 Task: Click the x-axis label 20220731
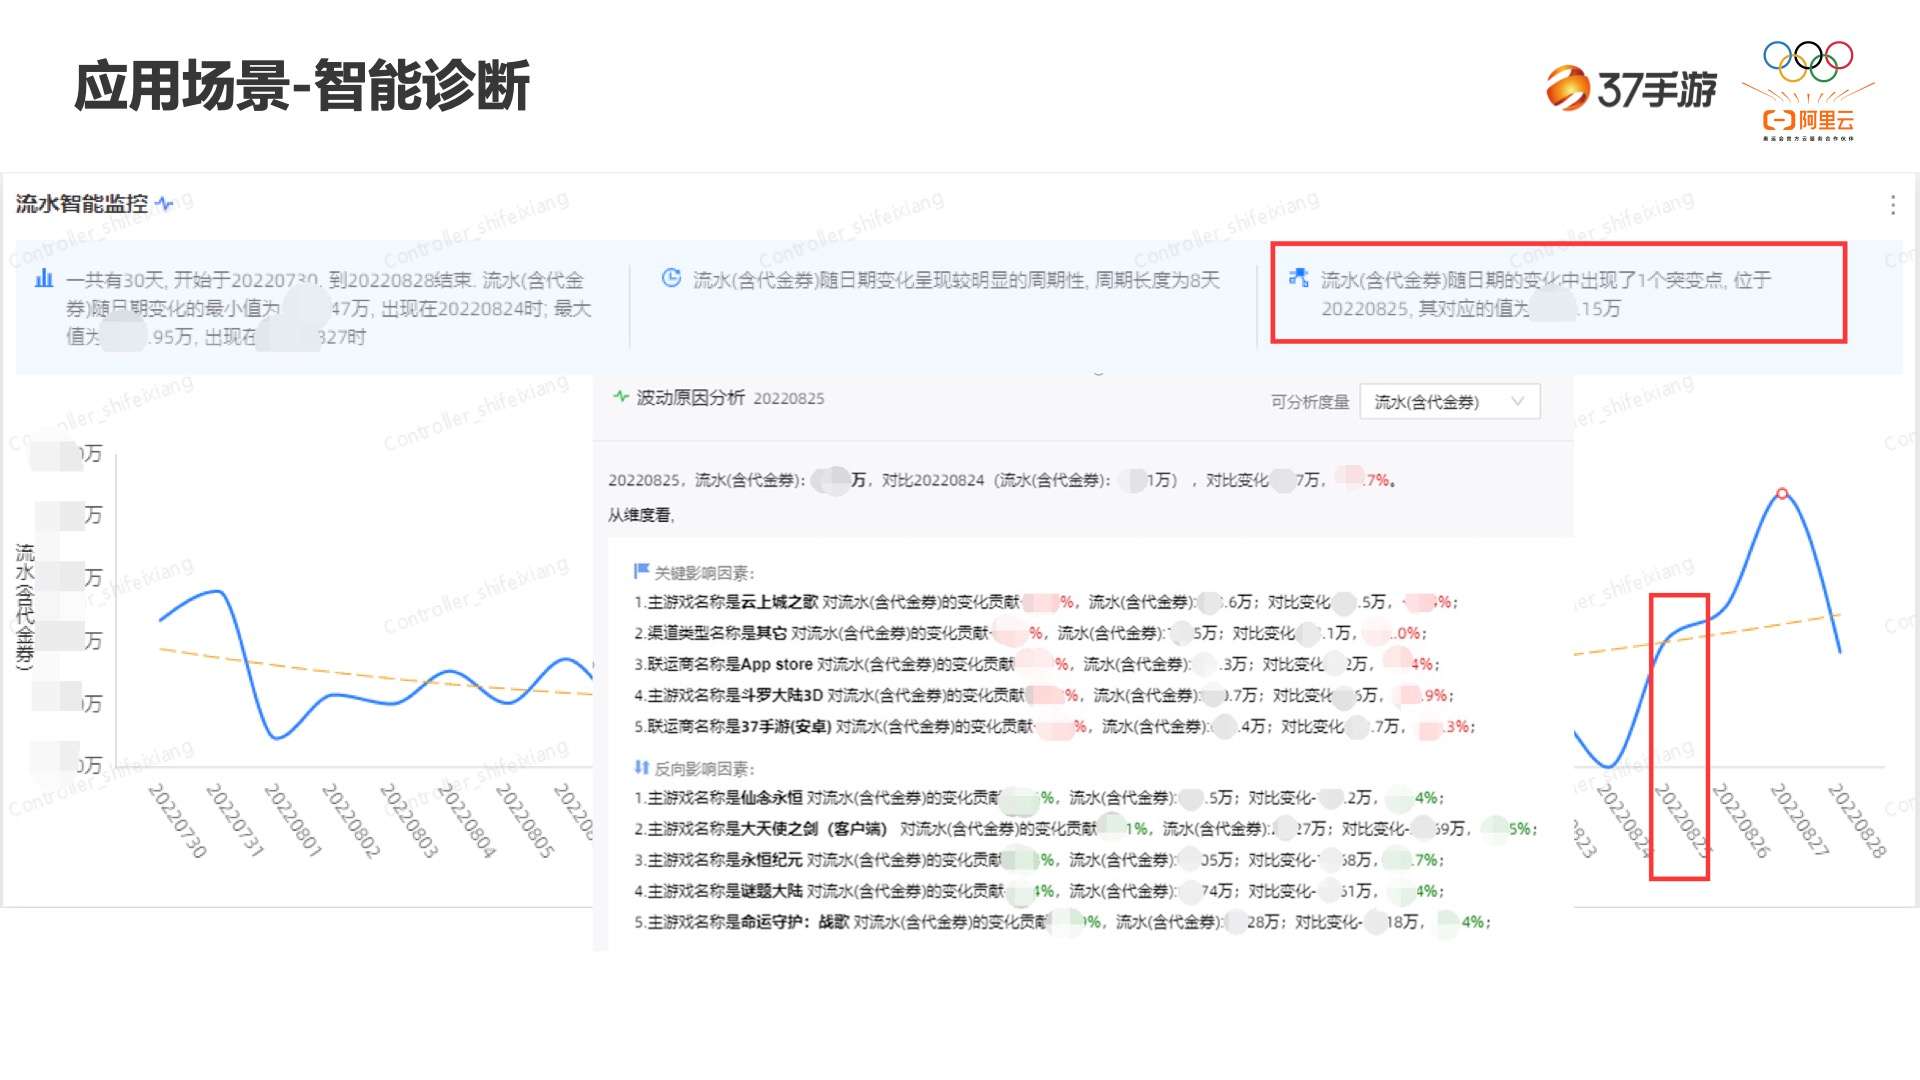pyautogui.click(x=235, y=821)
